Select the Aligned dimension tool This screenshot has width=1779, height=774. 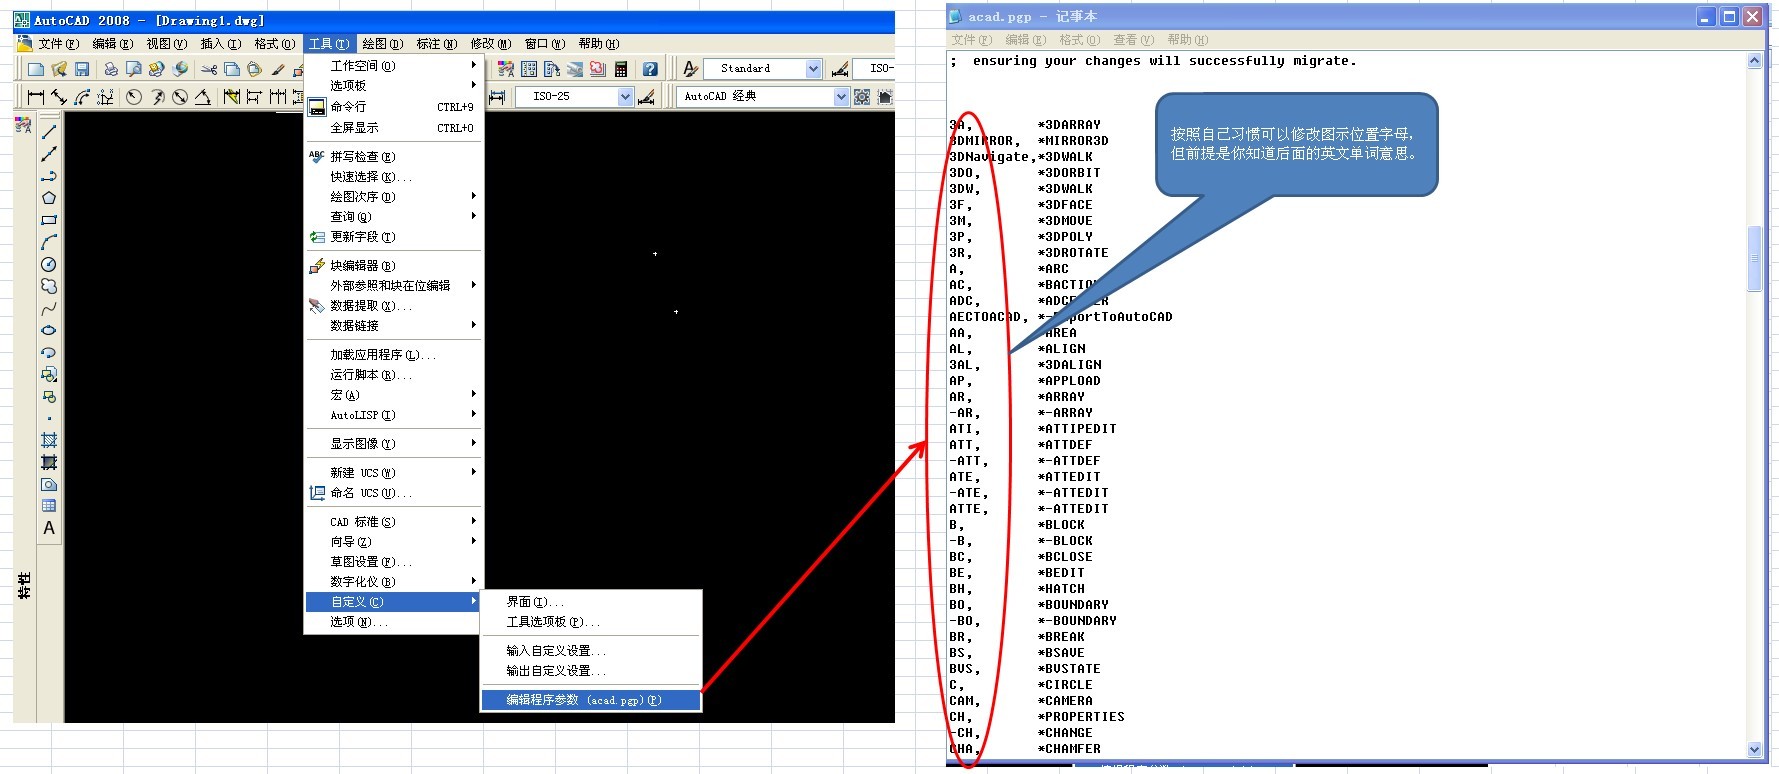(x=59, y=97)
